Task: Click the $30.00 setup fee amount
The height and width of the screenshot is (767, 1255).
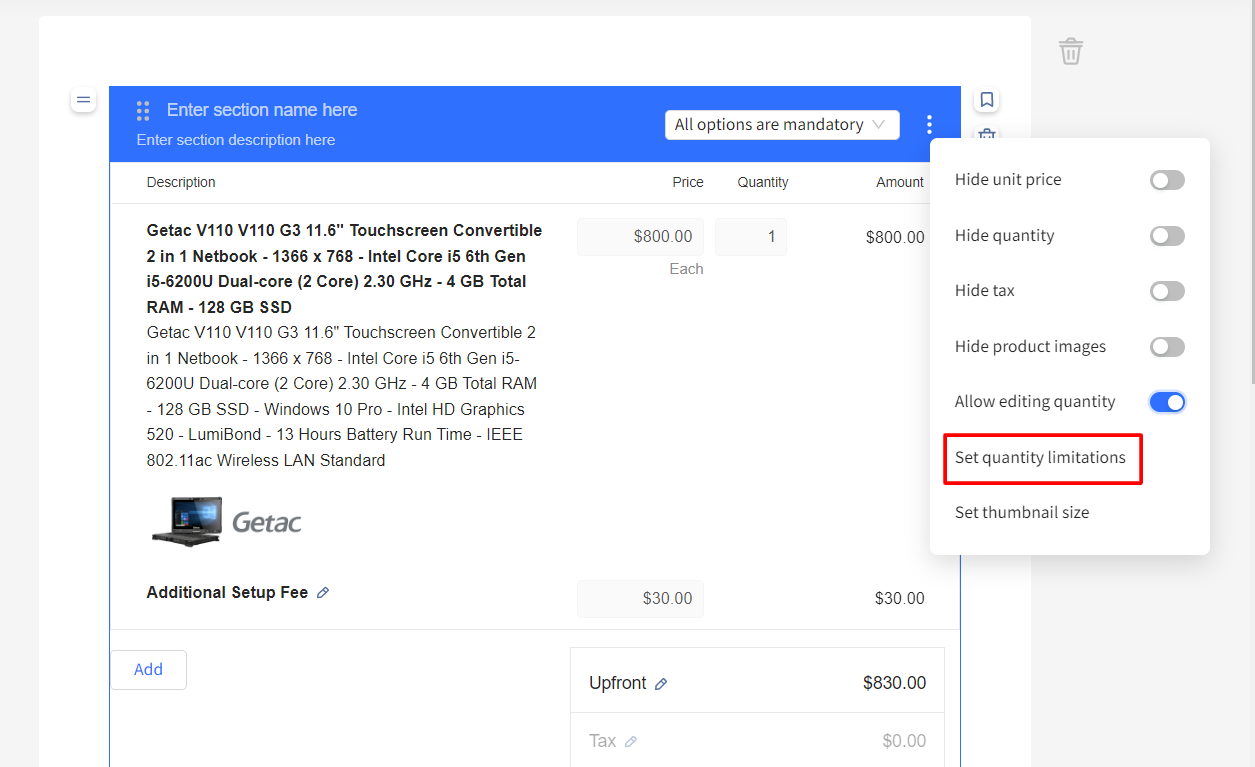Action: [900, 599]
